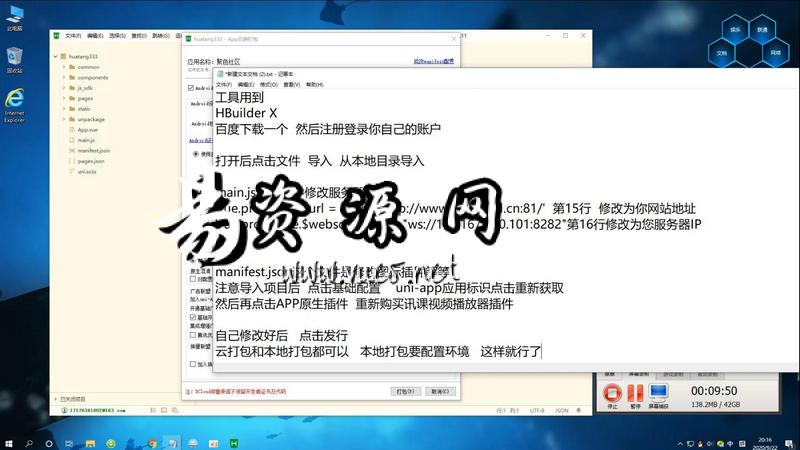
Task: Click notification bell in HBuilder status bar
Action: click(579, 410)
